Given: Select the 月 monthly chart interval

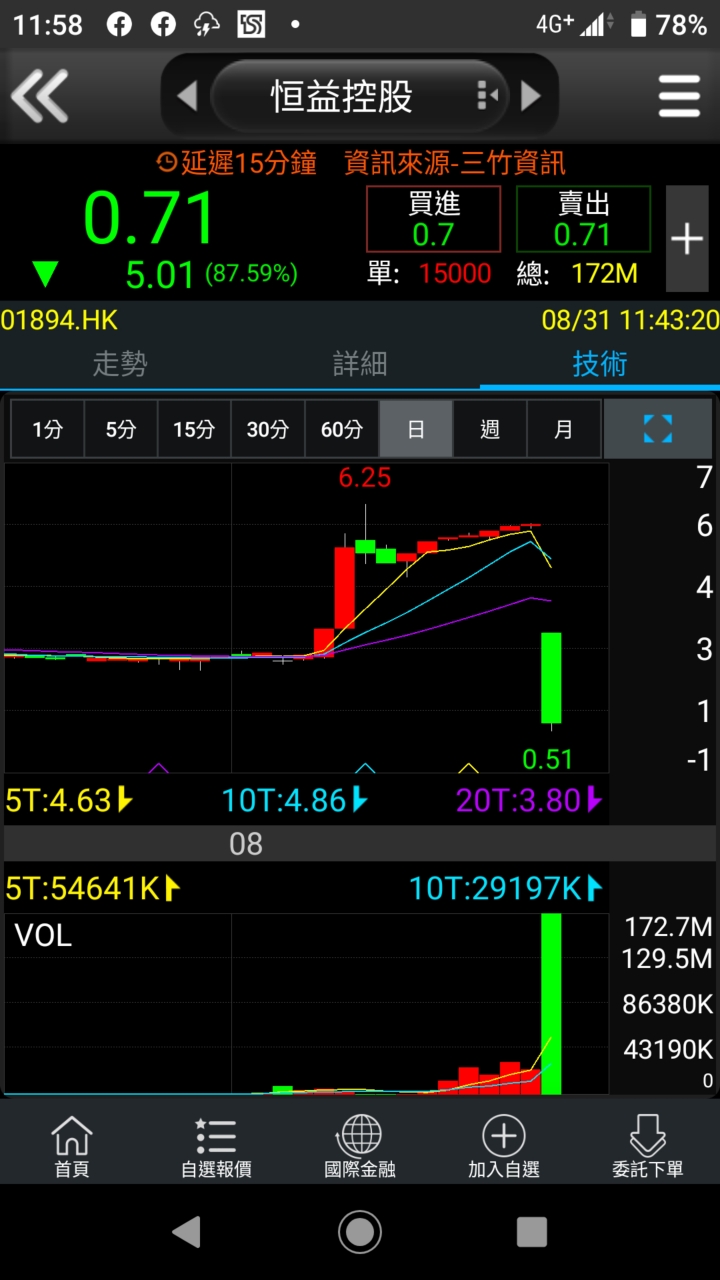Looking at the screenshot, I should point(564,429).
